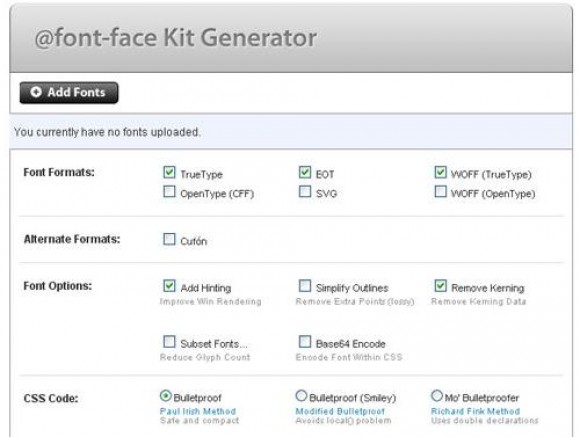580x437 pixels.
Task: Click the plus icon on Add Fonts
Action: point(36,92)
